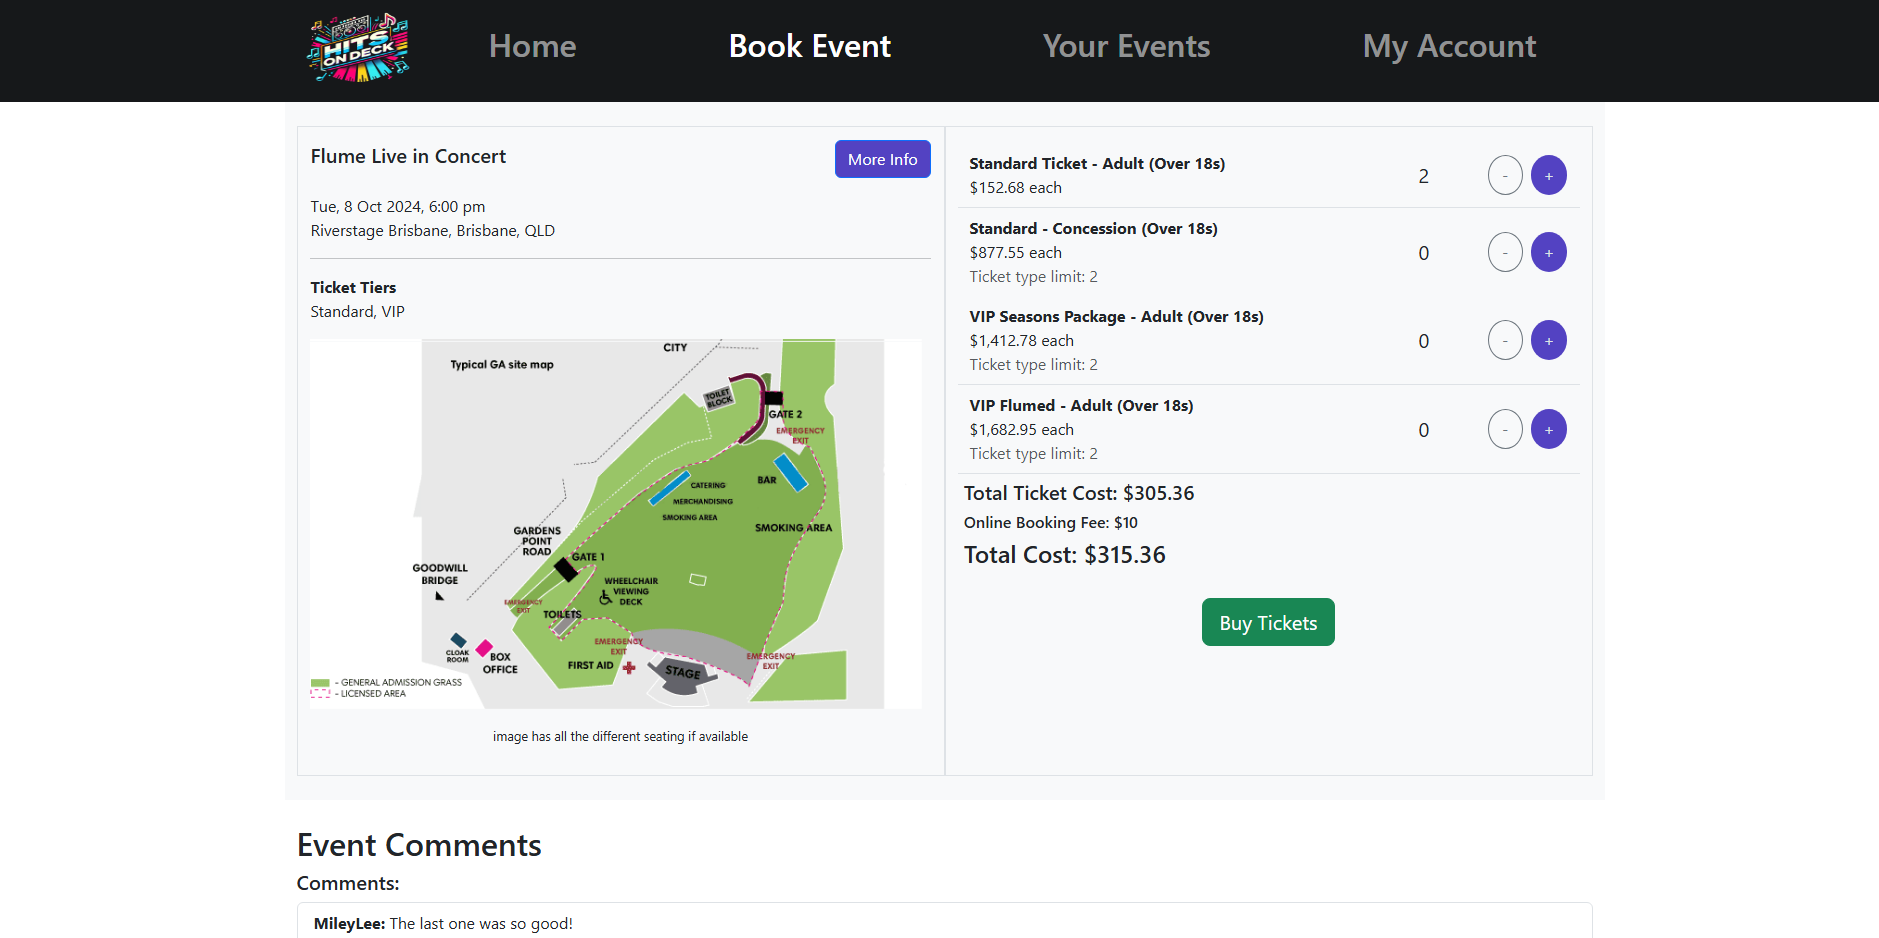Click the Flume Live in Concert title
1879x938 pixels.
point(408,157)
